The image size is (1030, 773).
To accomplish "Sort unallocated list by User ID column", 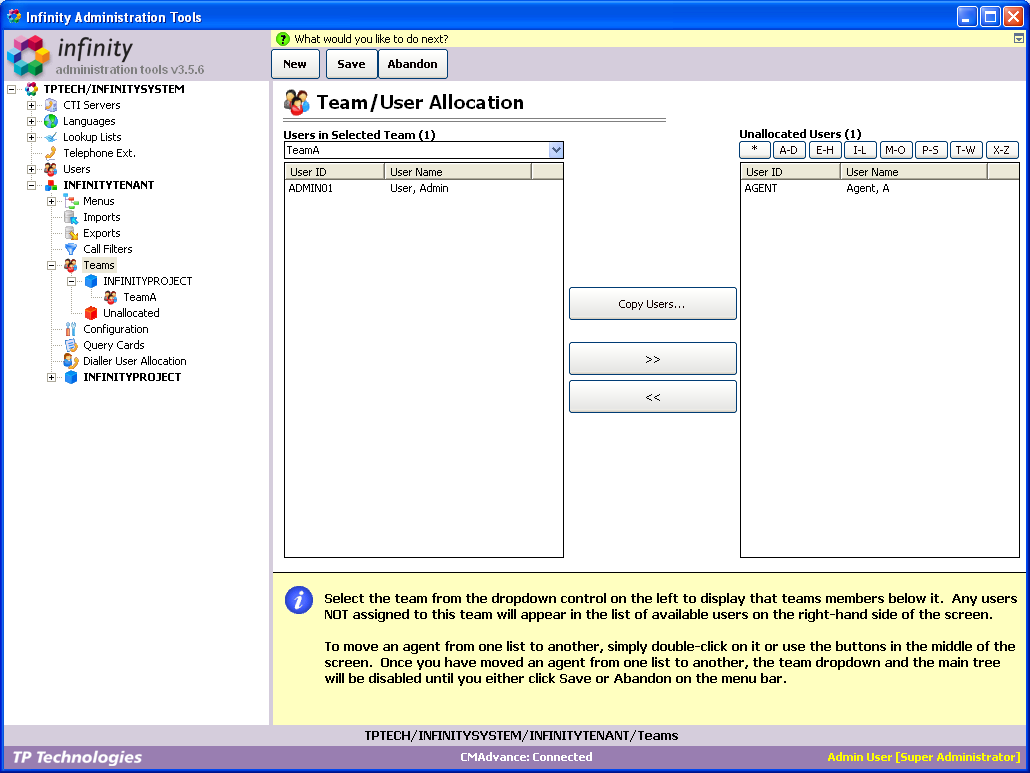I will (x=790, y=172).
